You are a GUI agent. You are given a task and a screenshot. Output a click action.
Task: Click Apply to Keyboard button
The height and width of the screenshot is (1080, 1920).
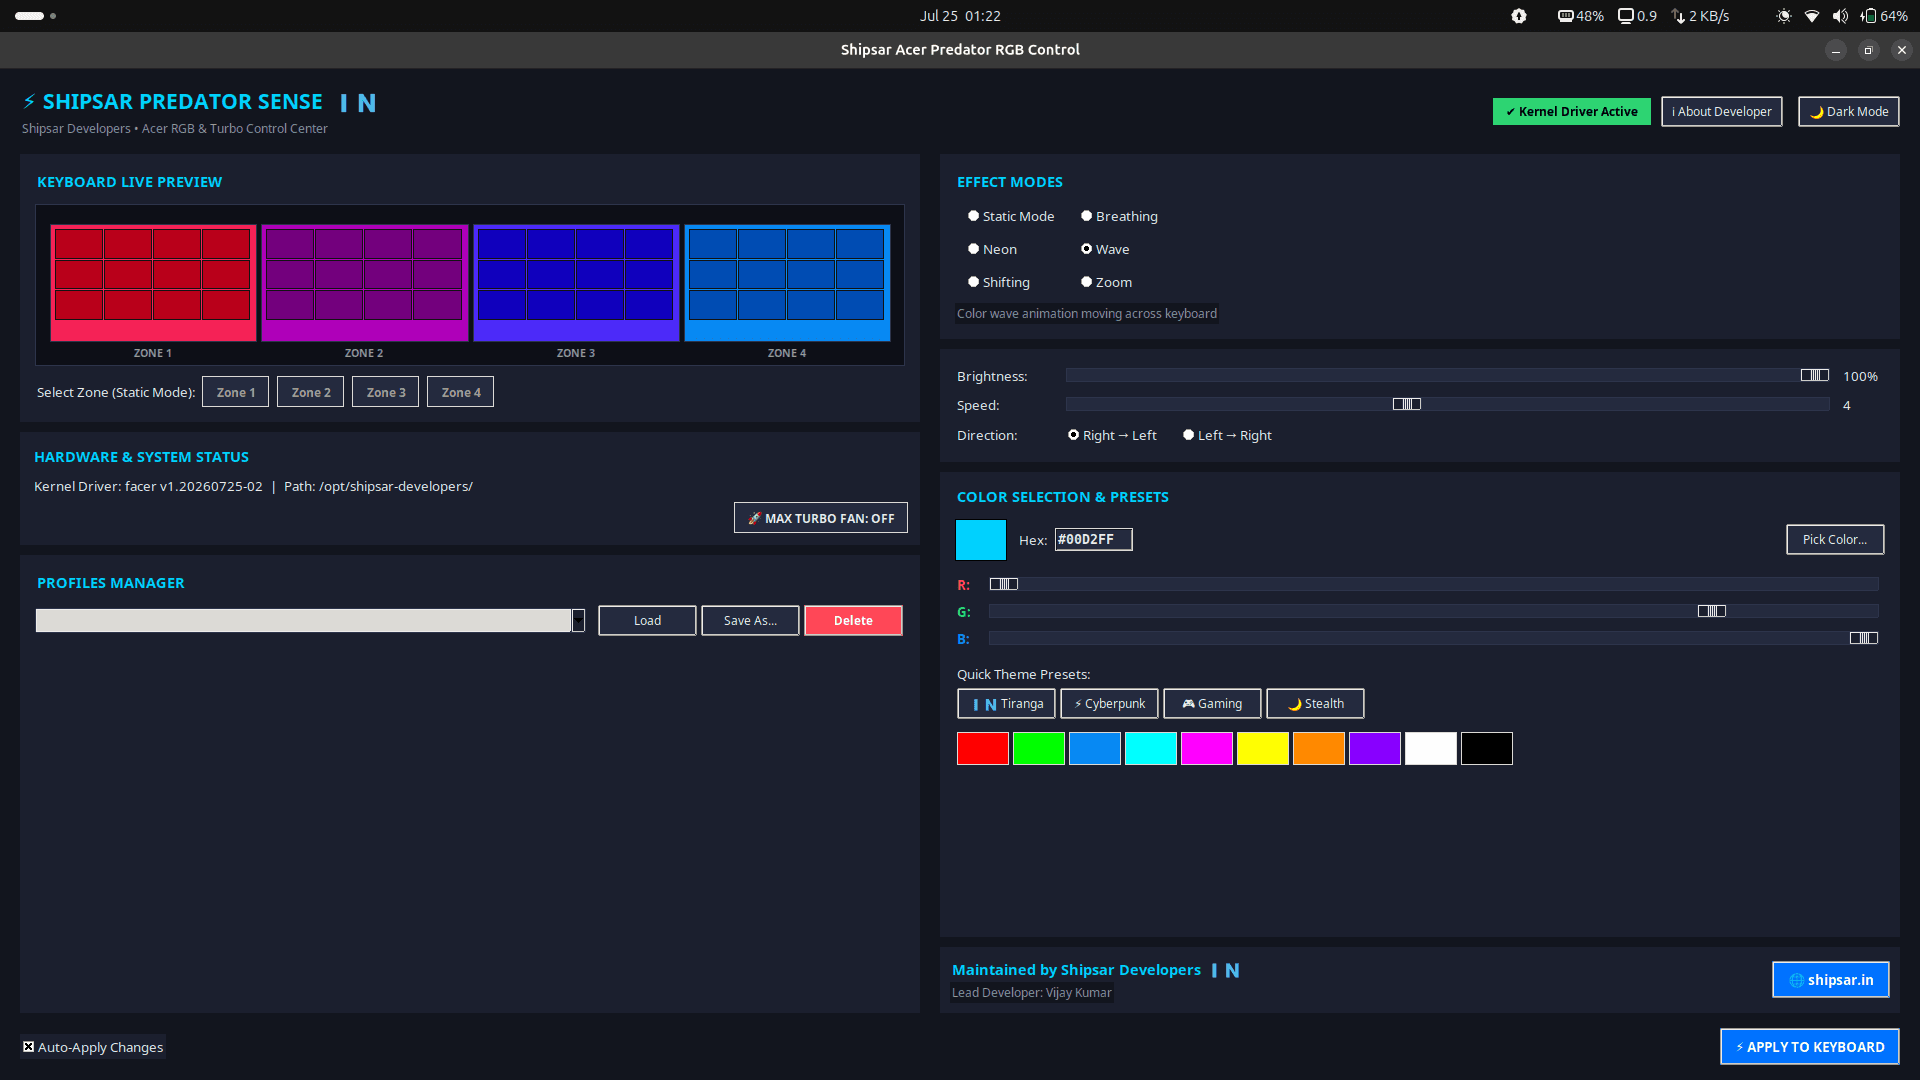pos(1809,1046)
